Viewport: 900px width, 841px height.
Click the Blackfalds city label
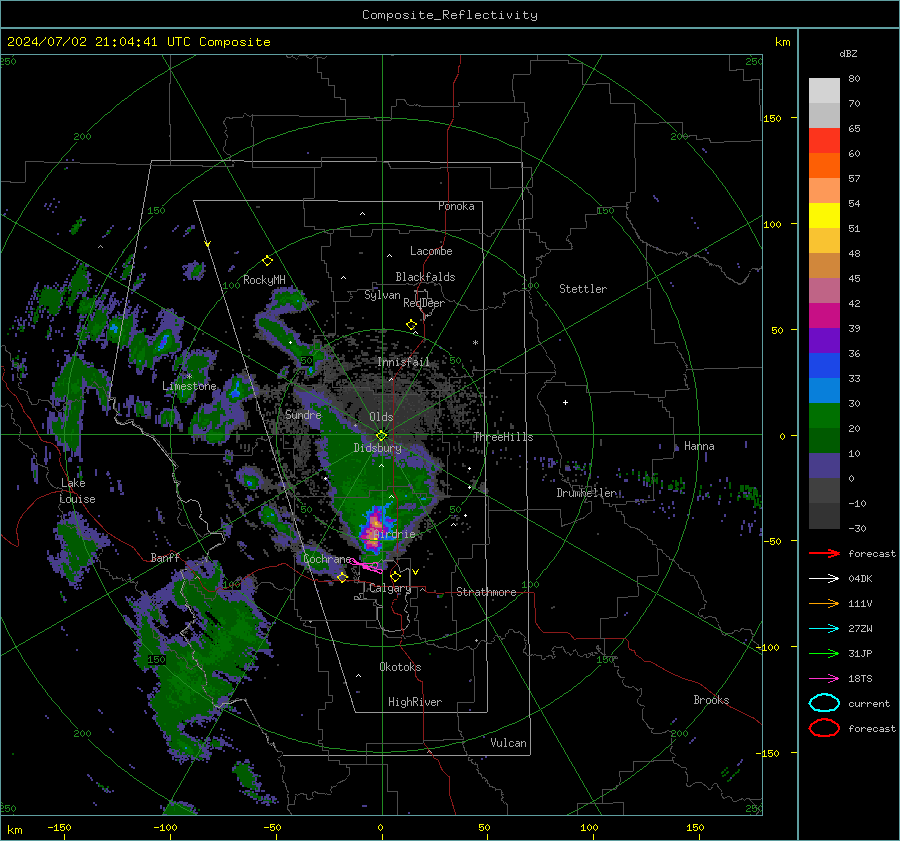tap(425, 277)
